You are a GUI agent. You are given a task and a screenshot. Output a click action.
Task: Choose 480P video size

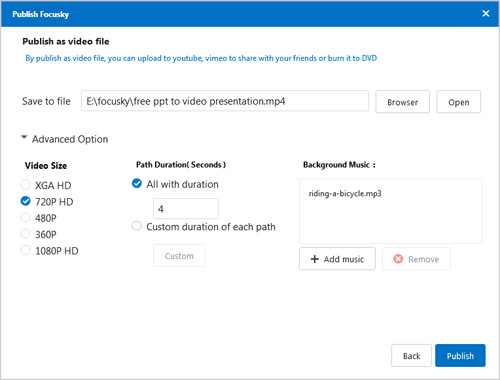point(26,217)
